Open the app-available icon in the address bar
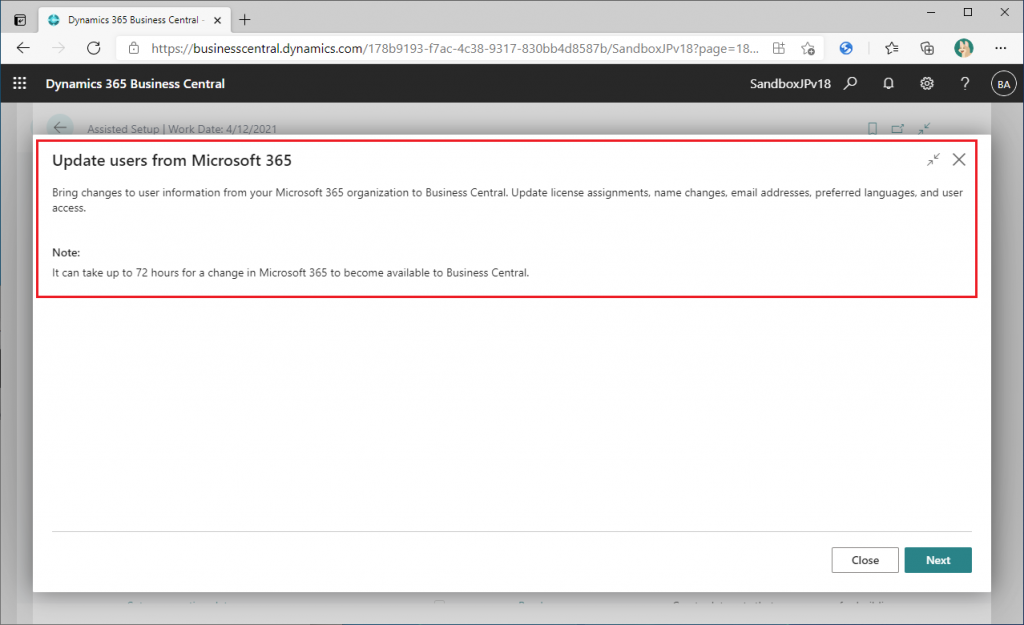Image resolution: width=1024 pixels, height=625 pixels. tap(778, 48)
